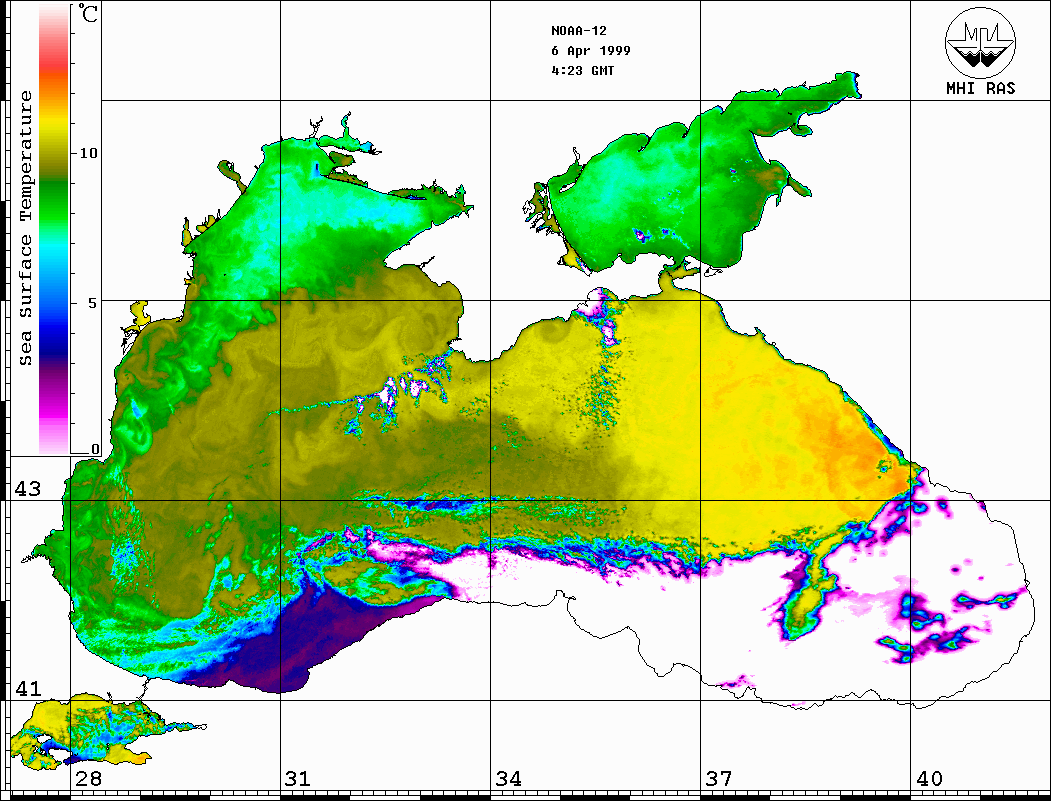Click the latitude label '41'

tap(27, 688)
